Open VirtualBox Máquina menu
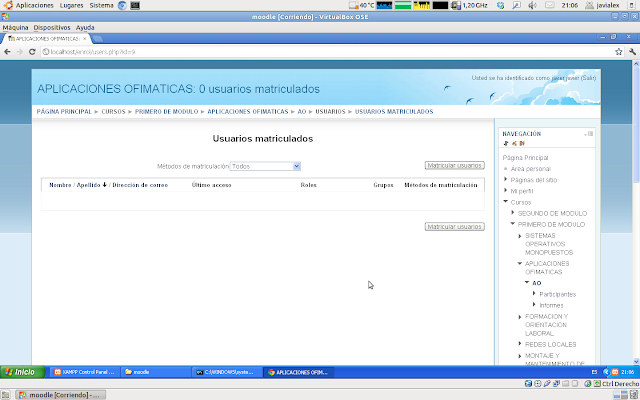 (x=16, y=27)
